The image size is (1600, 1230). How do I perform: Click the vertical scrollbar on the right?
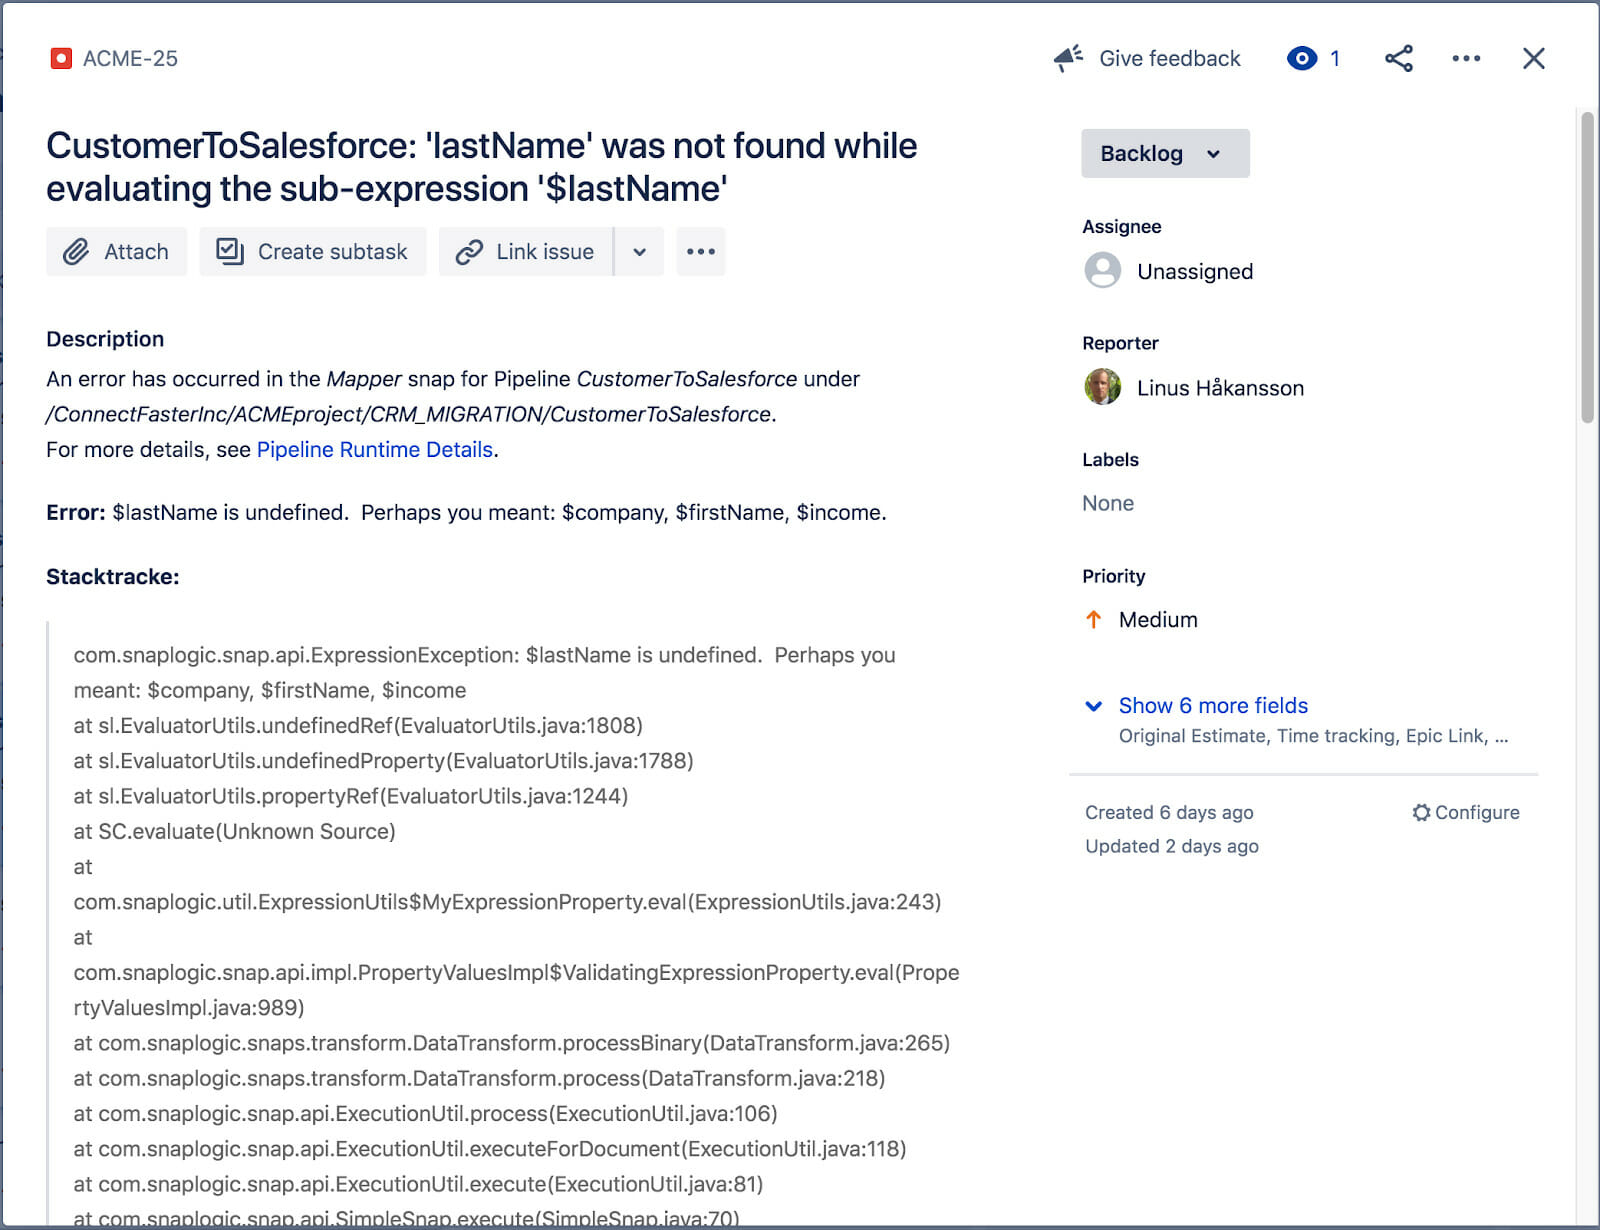[x=1587, y=268]
